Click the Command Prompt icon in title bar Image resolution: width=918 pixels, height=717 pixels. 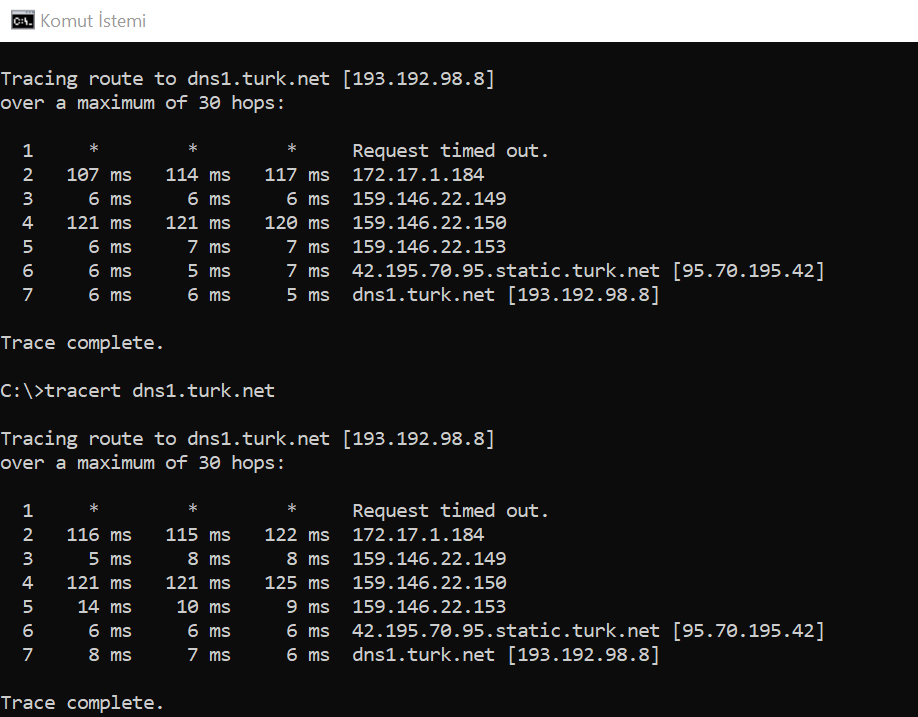coord(23,20)
